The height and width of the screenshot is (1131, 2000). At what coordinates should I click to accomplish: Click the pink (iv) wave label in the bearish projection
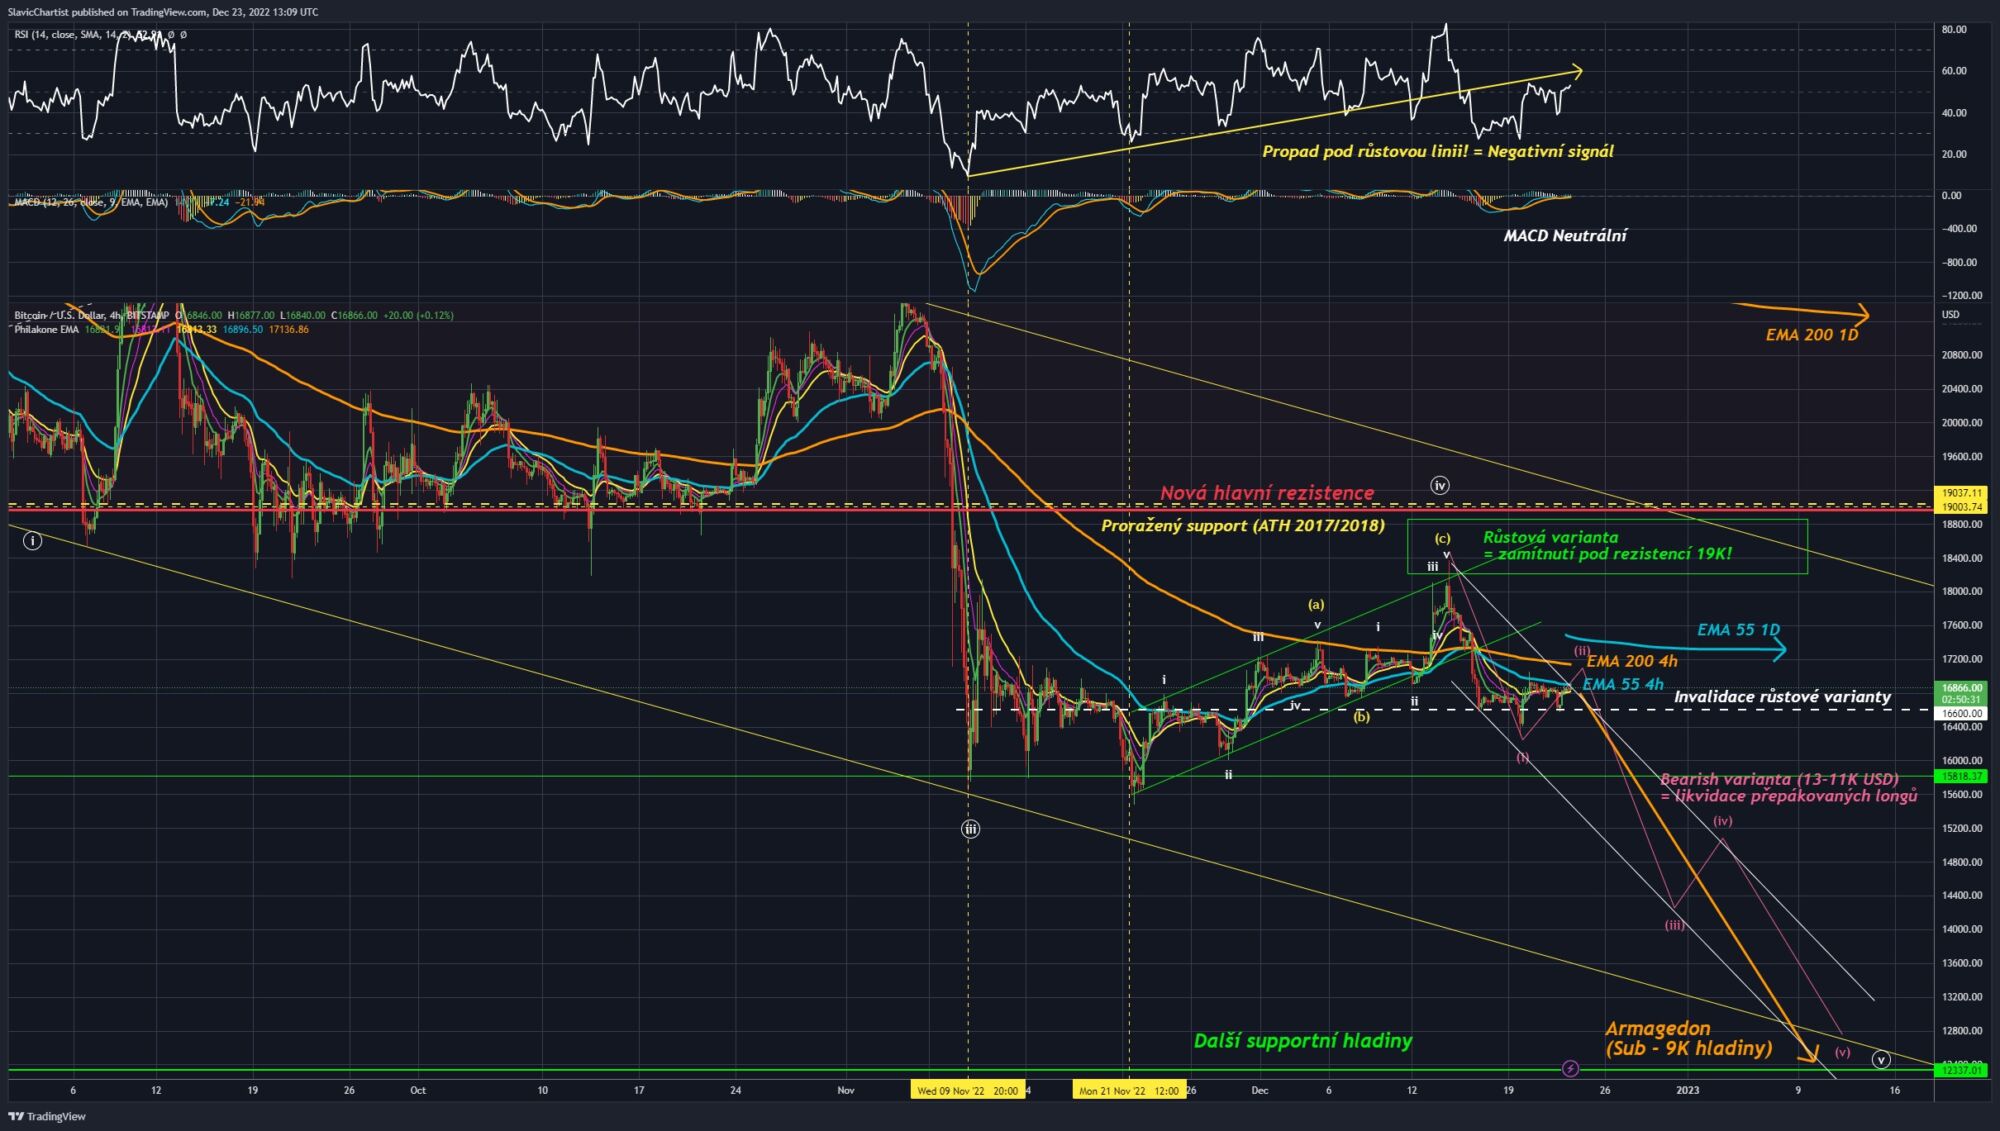(1722, 821)
